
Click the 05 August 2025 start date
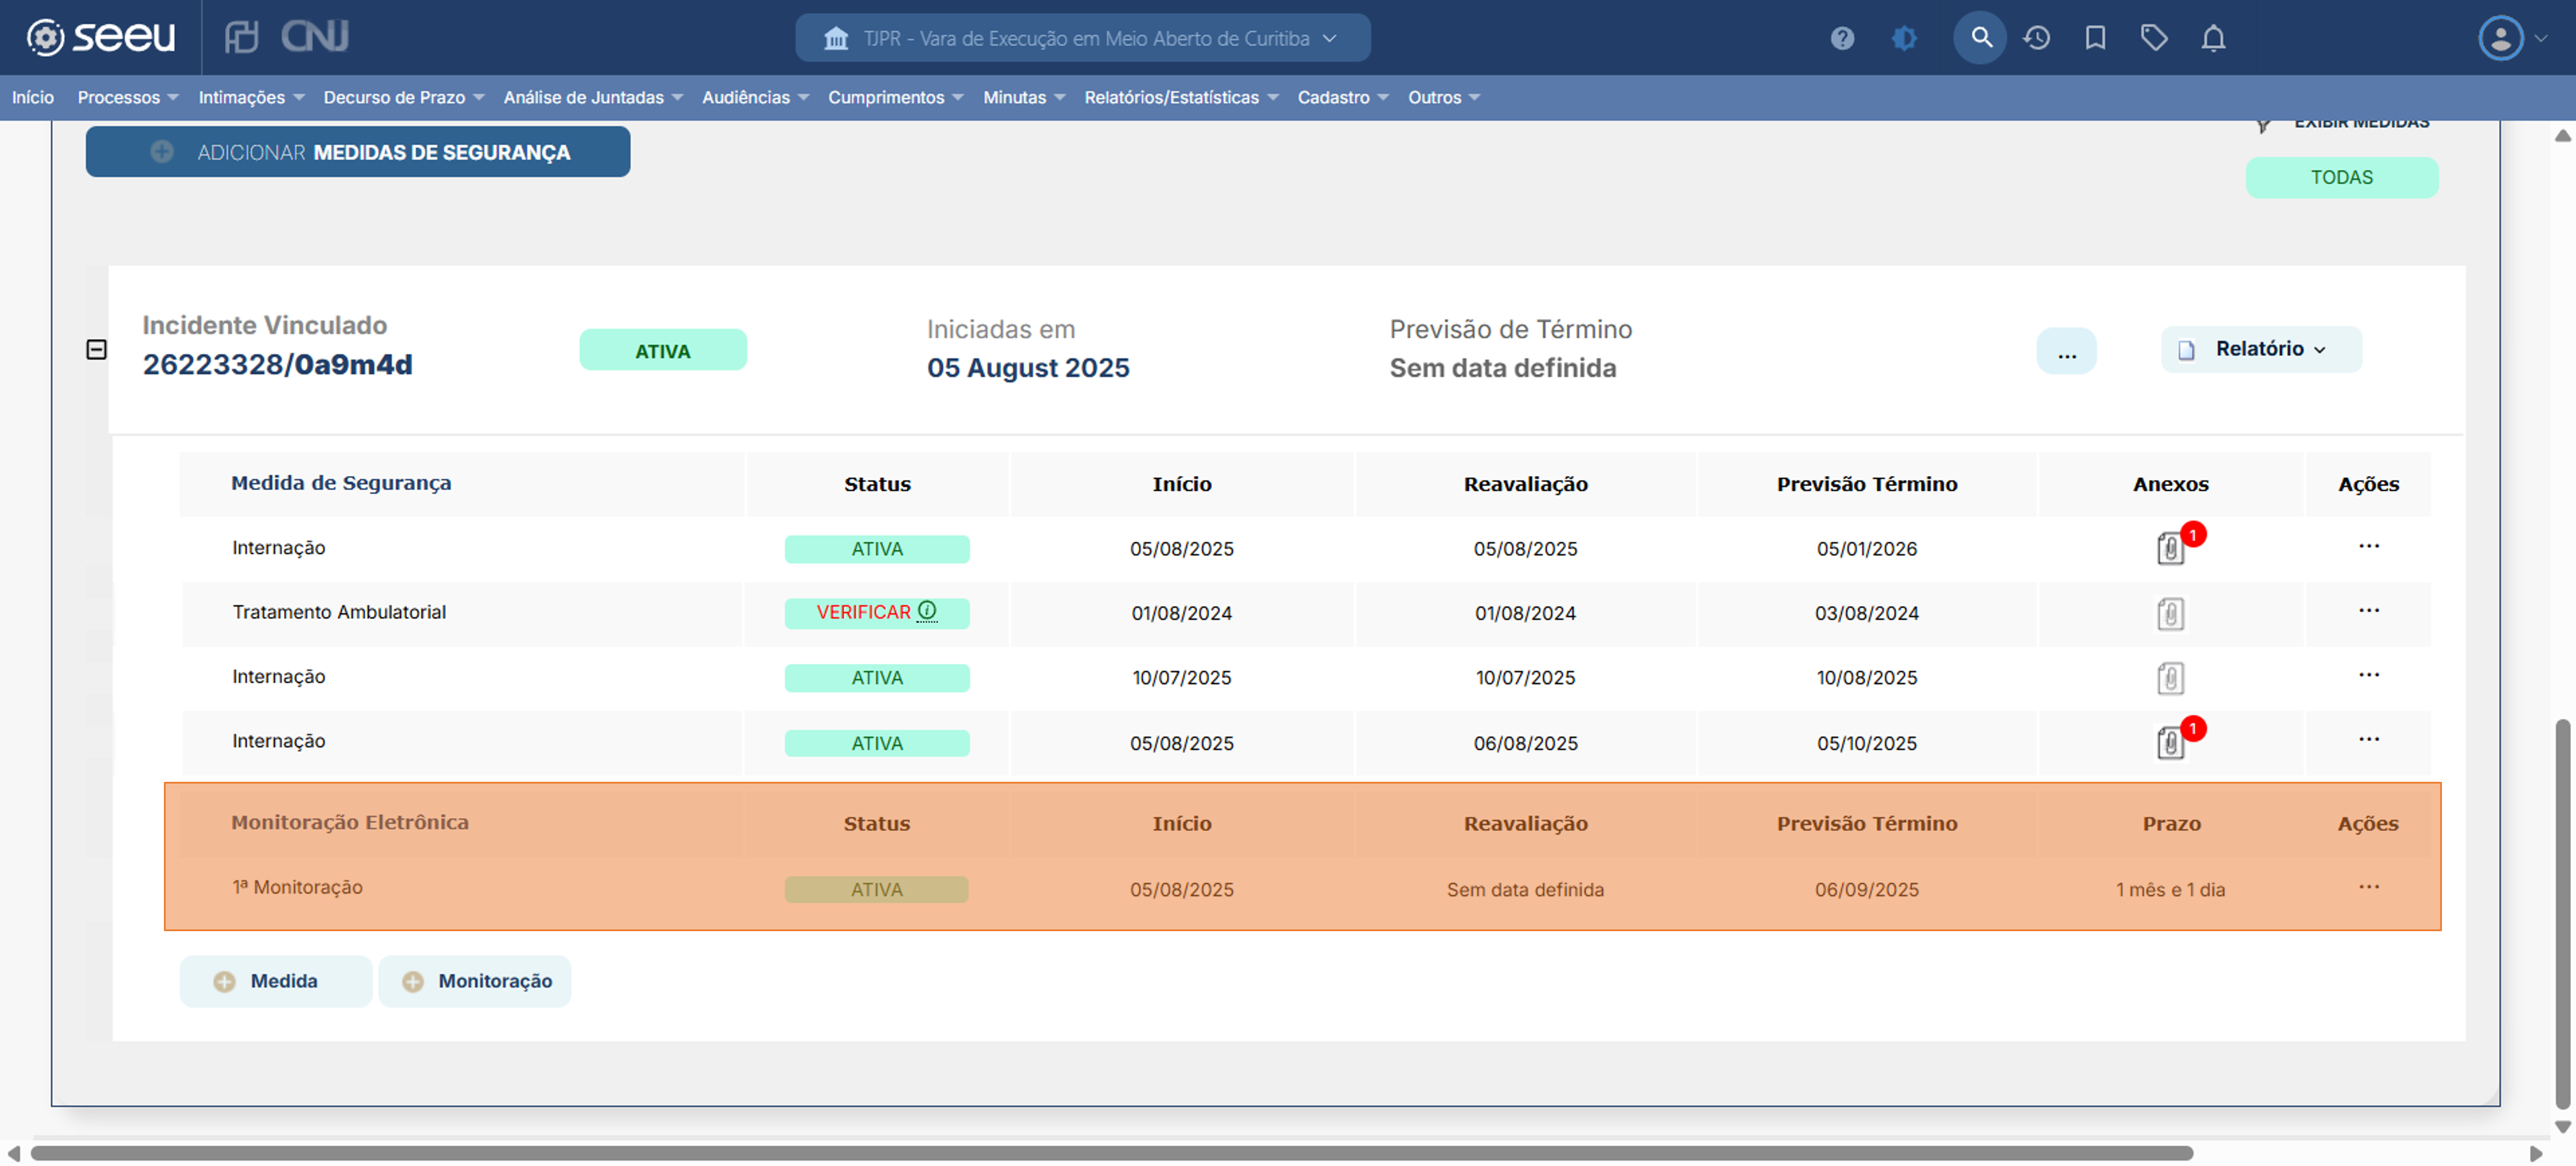[x=1028, y=368]
